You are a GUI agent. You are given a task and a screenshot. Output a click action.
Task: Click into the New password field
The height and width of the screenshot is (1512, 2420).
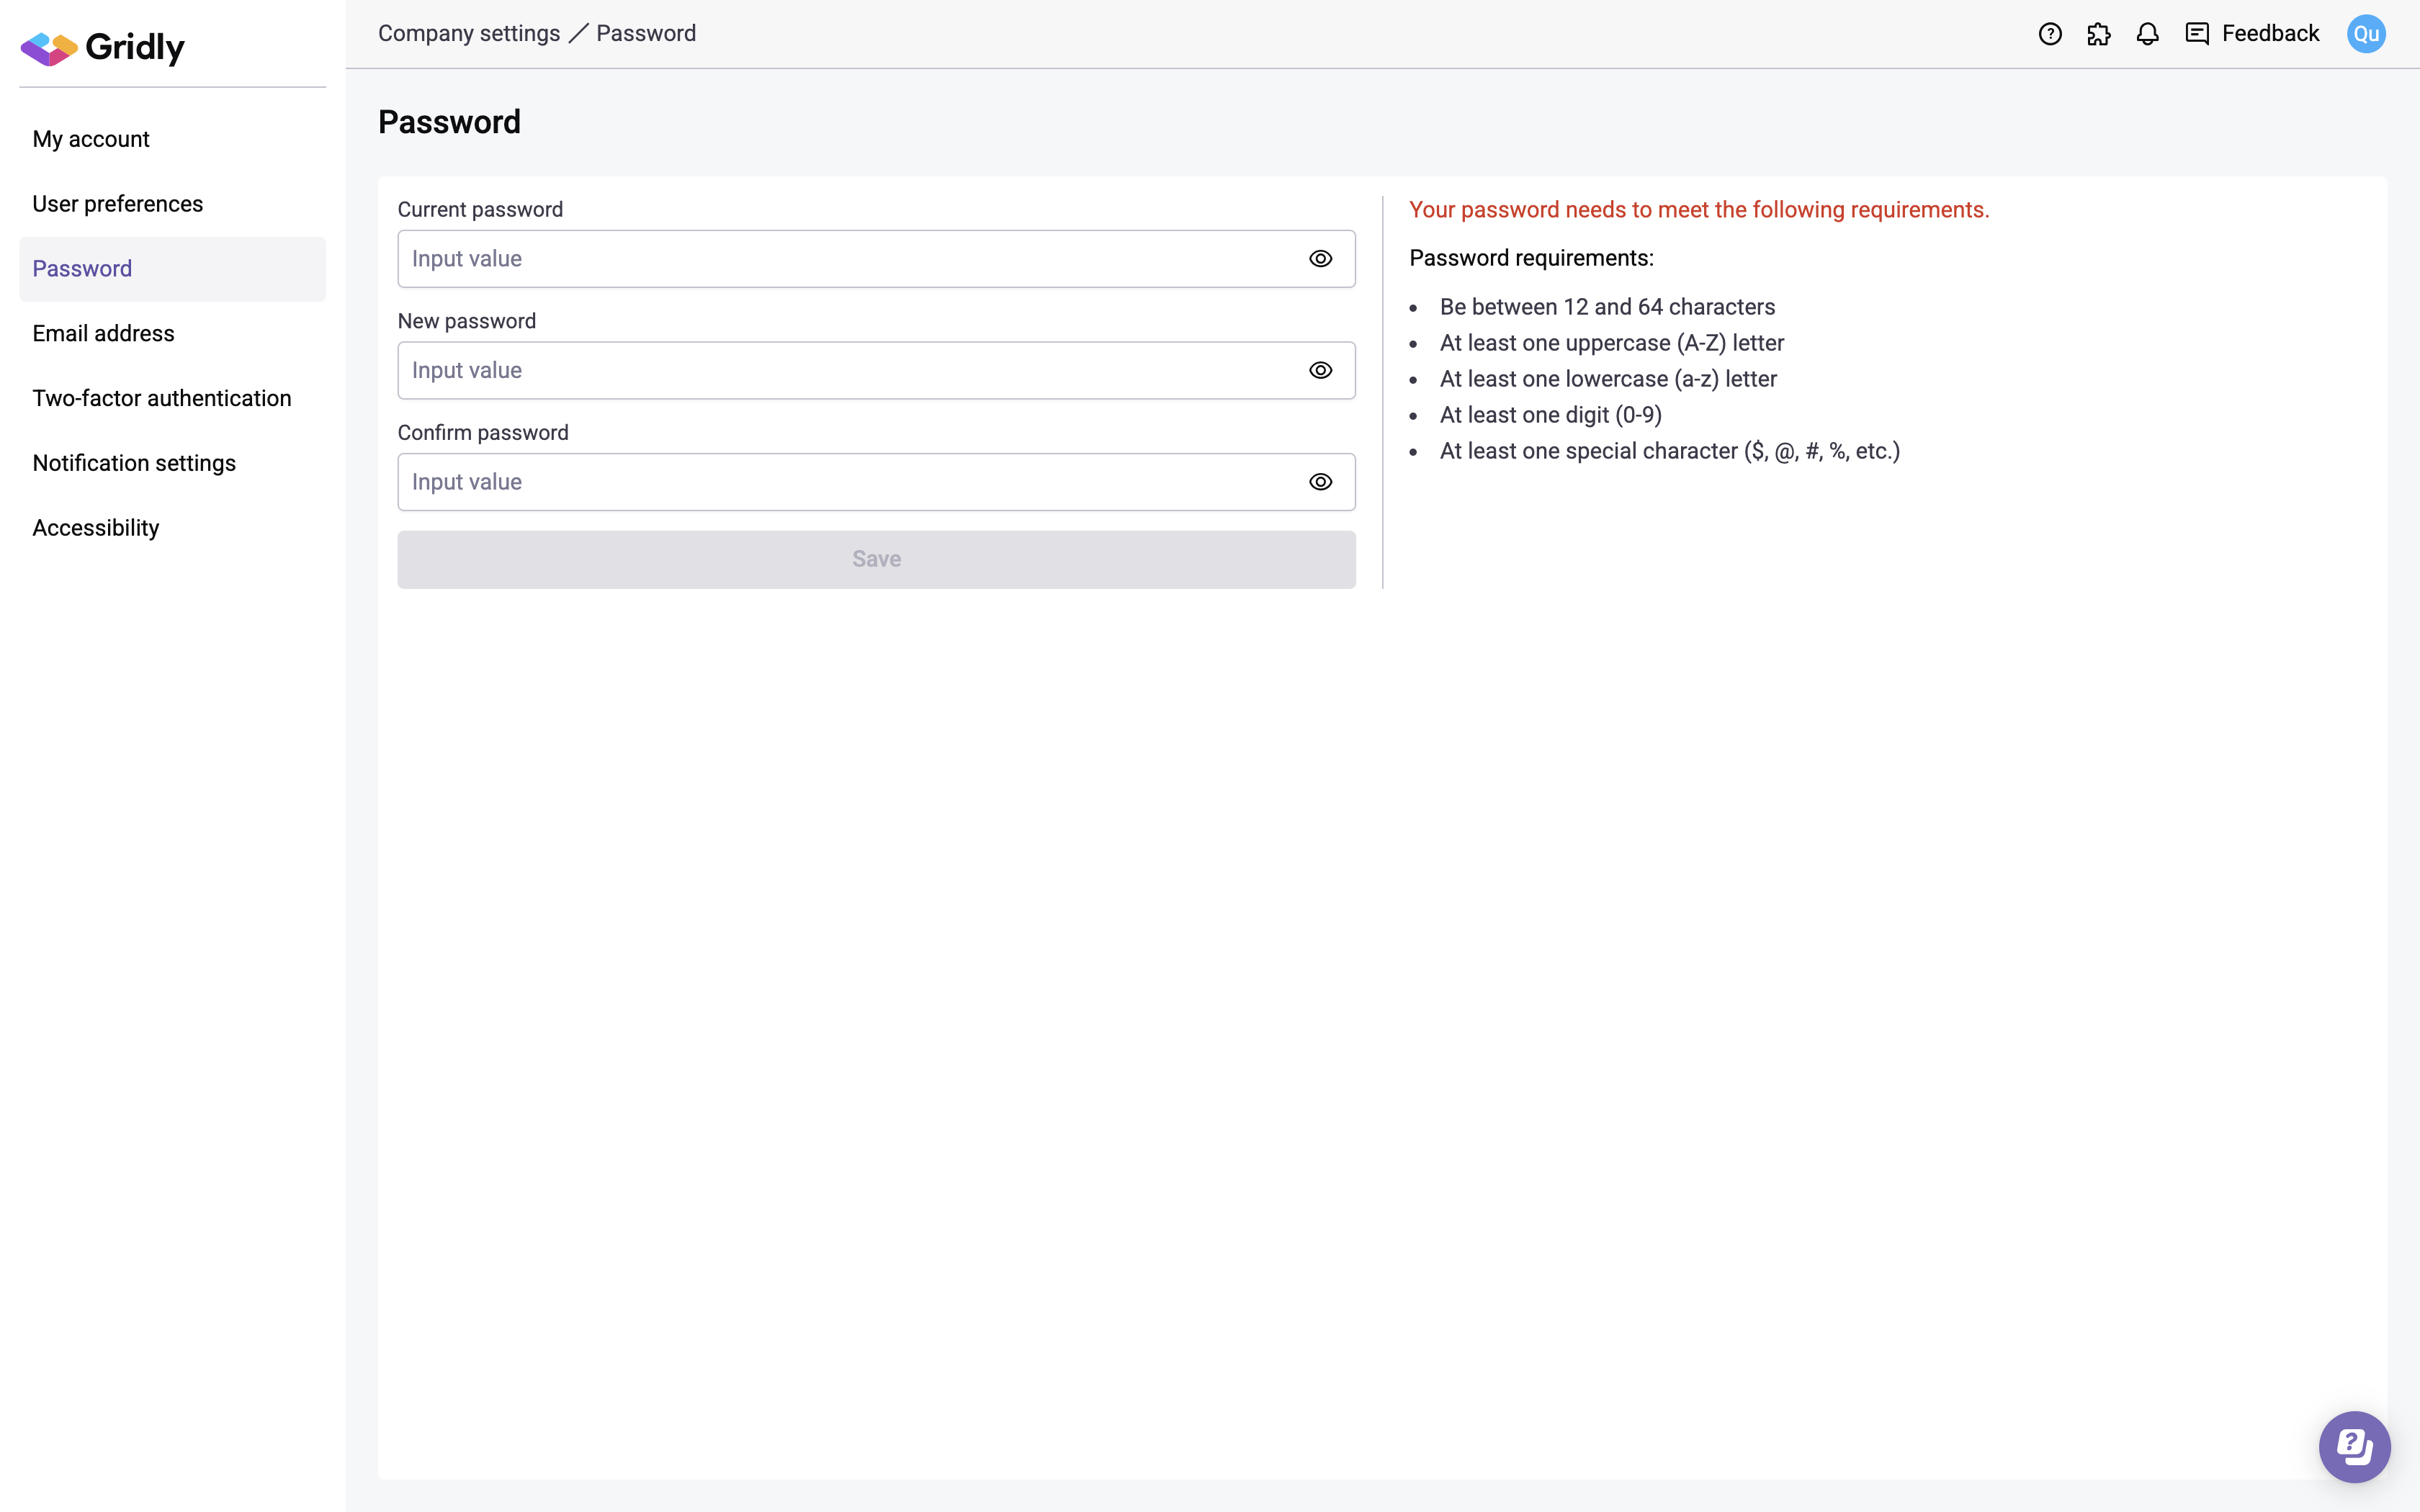tap(850, 371)
